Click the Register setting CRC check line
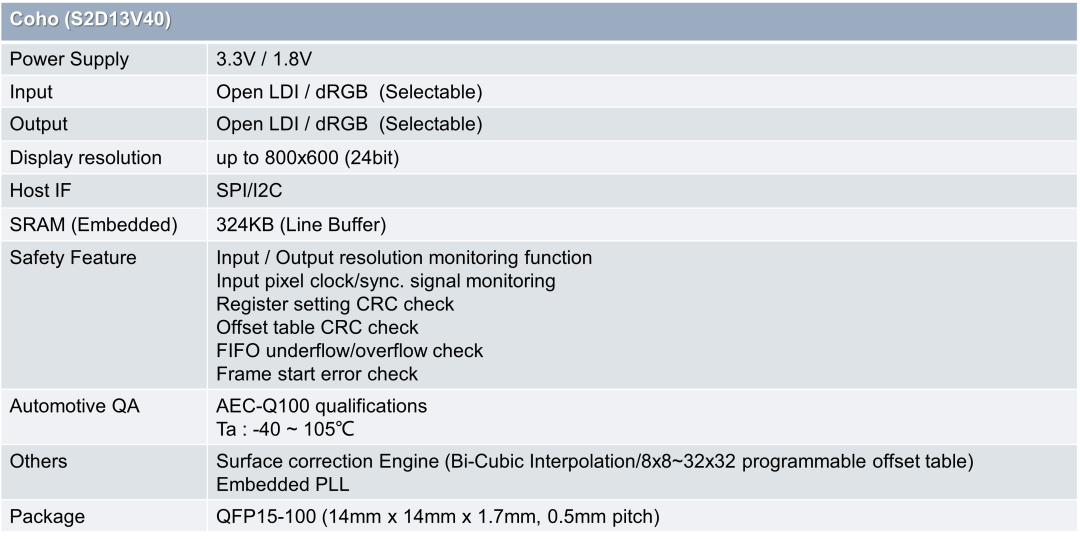Viewport: 1080px width, 539px height. [335, 304]
